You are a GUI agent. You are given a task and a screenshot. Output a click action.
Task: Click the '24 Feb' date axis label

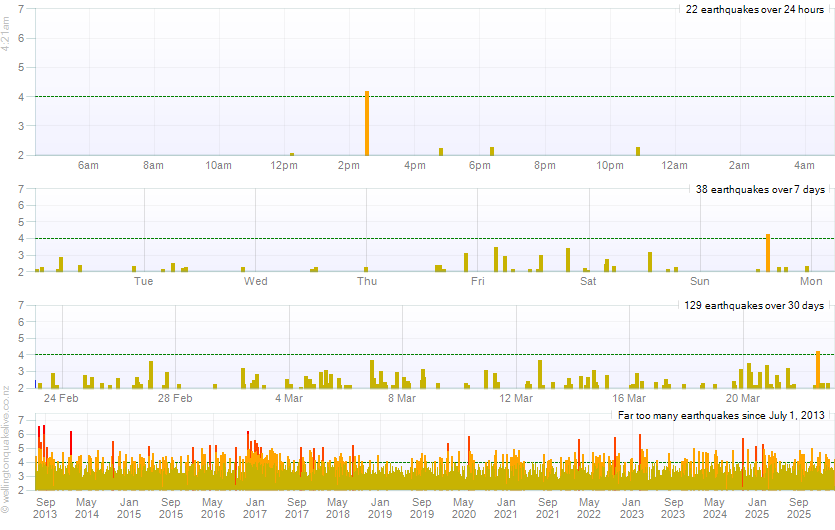click(62, 398)
